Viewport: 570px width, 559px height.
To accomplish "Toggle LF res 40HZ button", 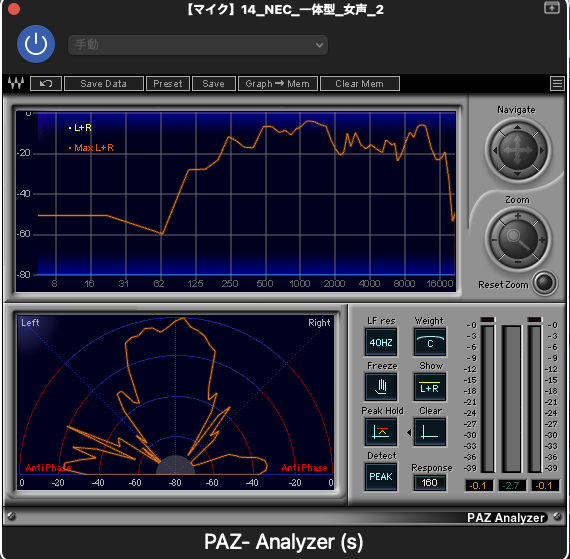I will point(381,342).
